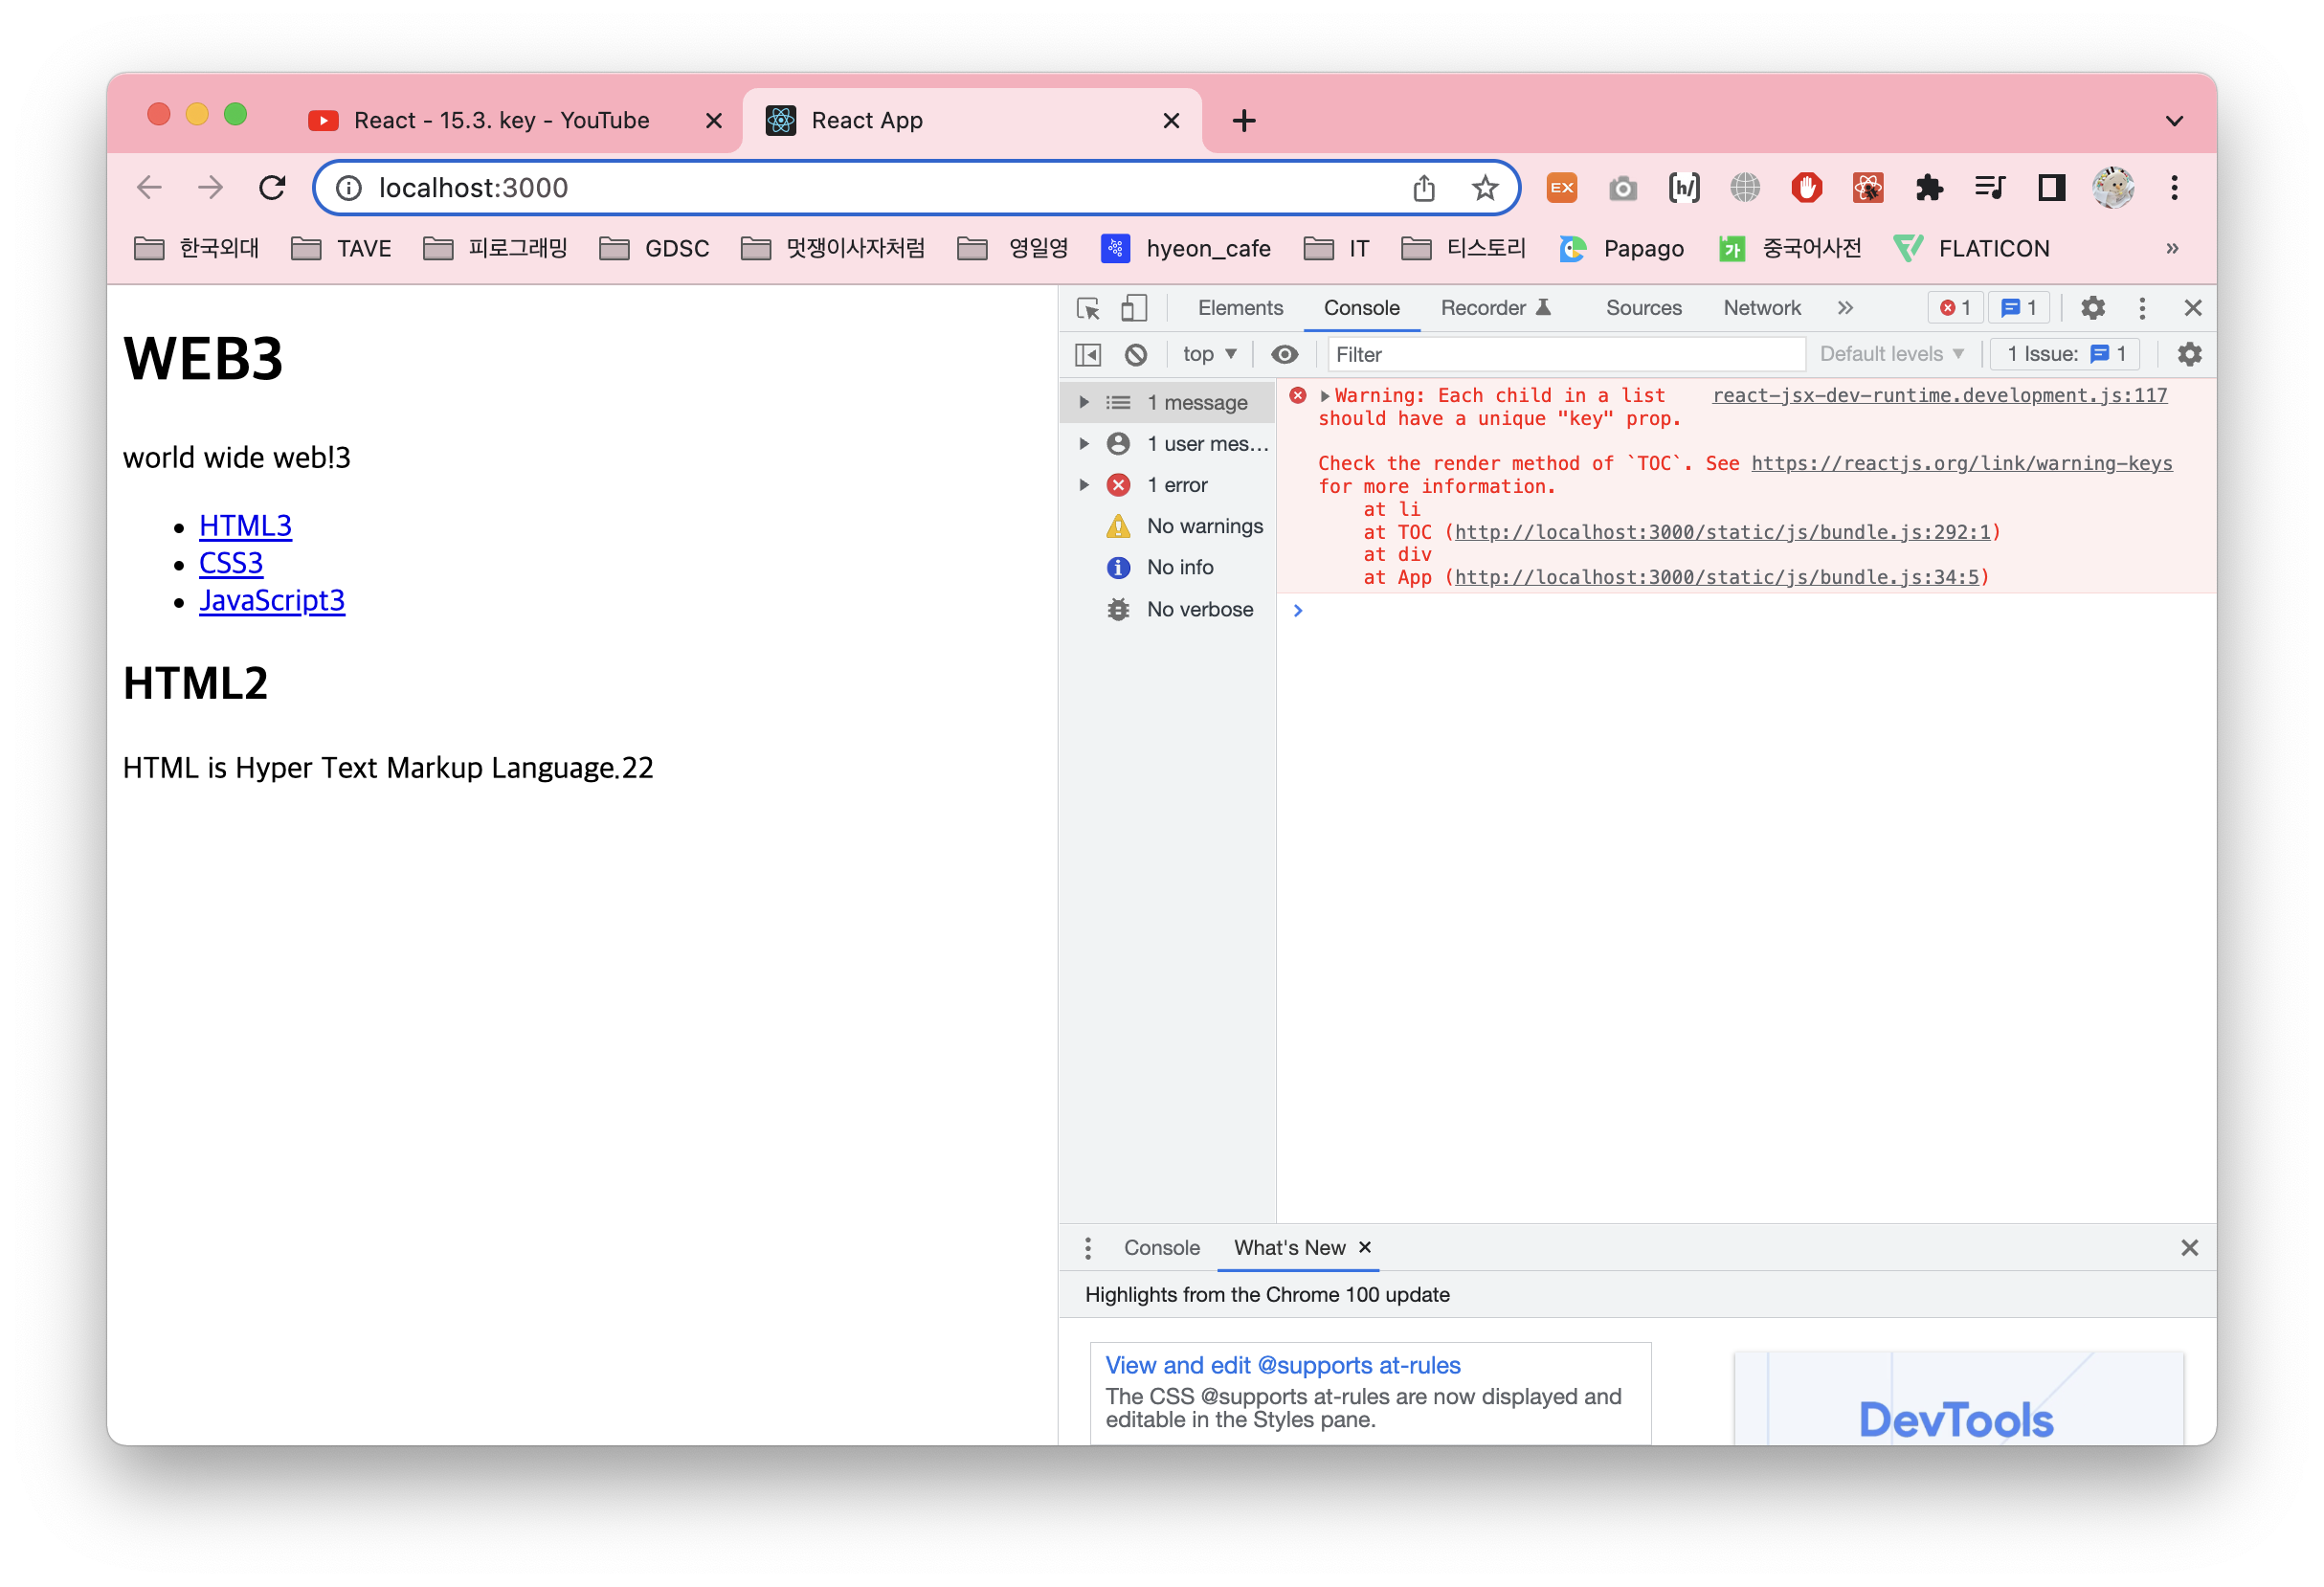Click the React Developer Tools extension icon
The width and height of the screenshot is (2324, 1587).
click(x=1868, y=188)
